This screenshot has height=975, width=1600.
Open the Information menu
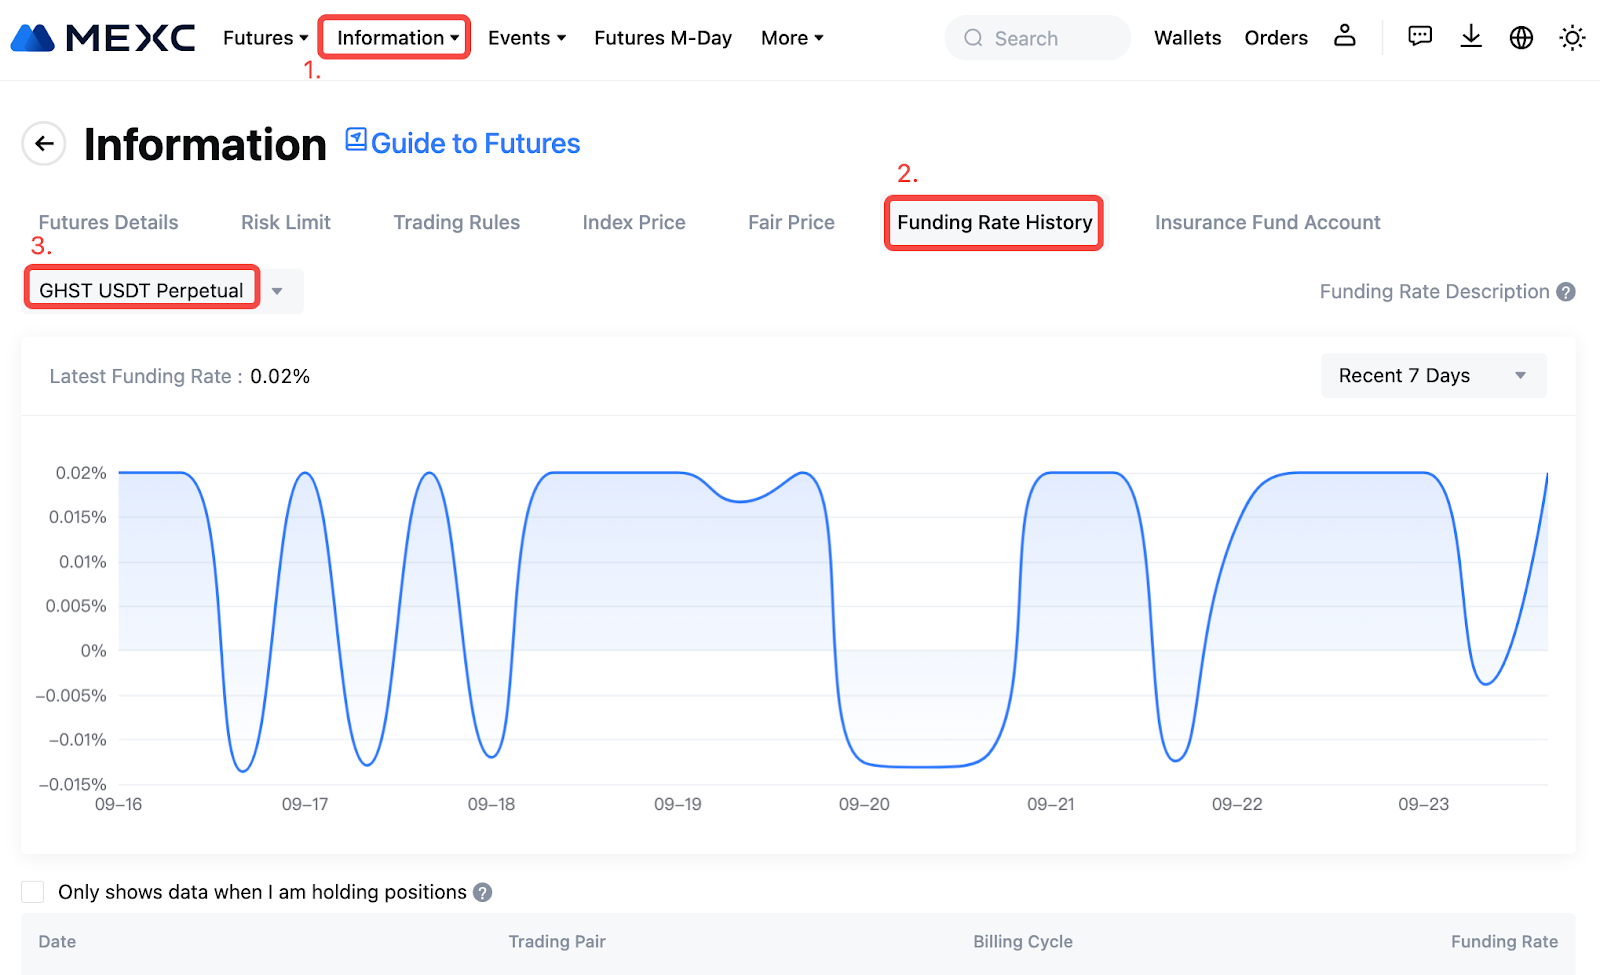pyautogui.click(x=396, y=38)
